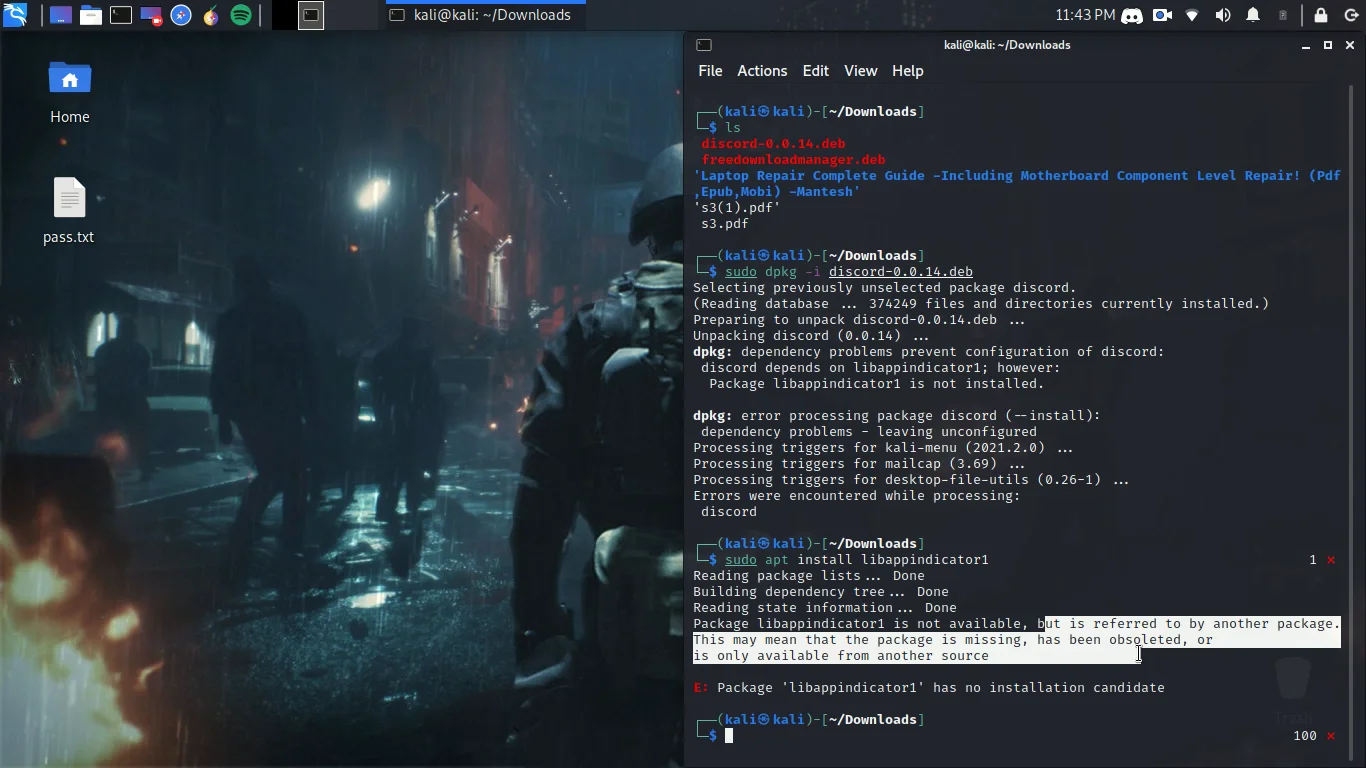Open the terminal View menu
Image resolution: width=1366 pixels, height=768 pixels.
(x=860, y=71)
